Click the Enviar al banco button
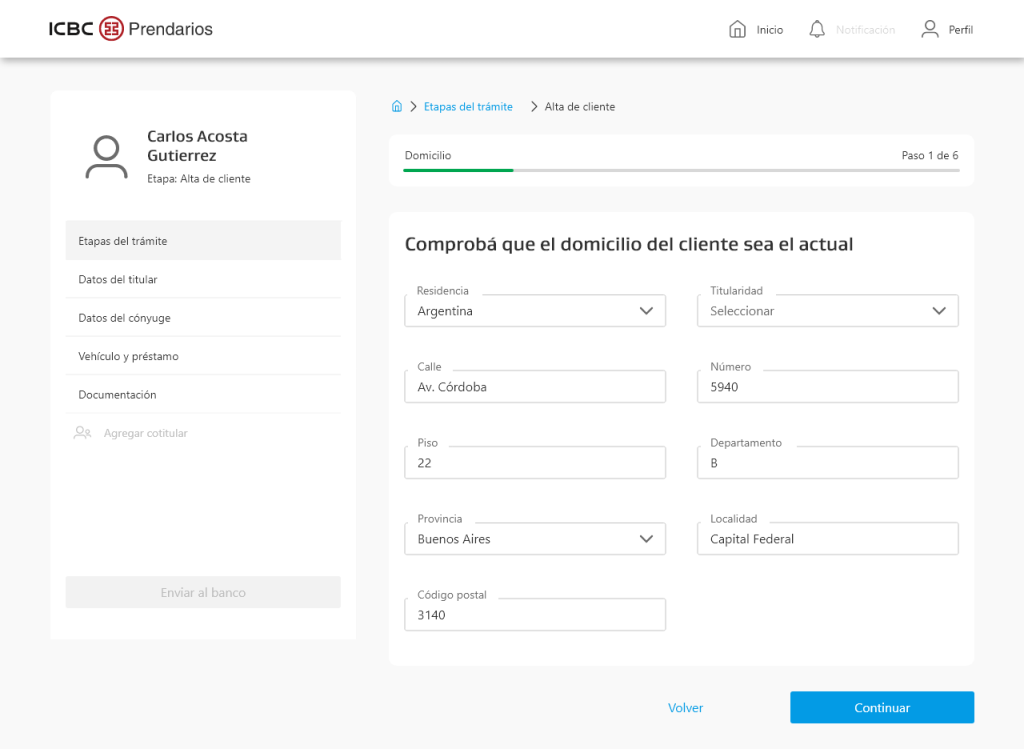The width and height of the screenshot is (1024, 749). [x=203, y=592]
